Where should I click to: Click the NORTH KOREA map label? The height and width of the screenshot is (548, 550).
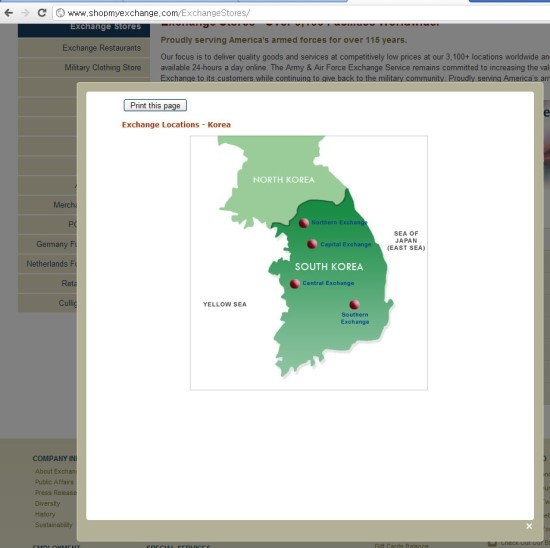click(284, 180)
